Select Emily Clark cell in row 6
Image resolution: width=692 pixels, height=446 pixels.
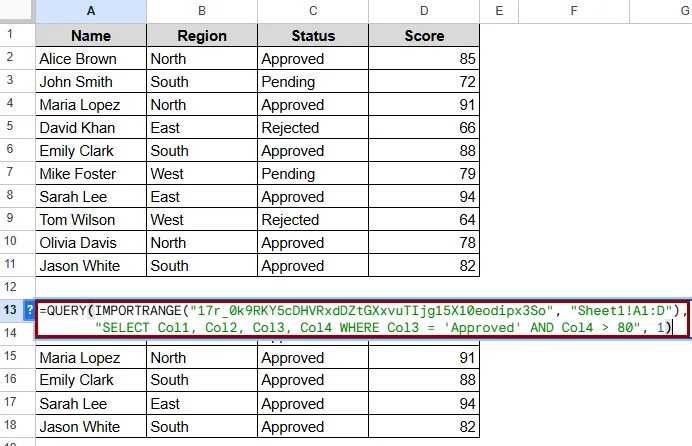tap(91, 150)
